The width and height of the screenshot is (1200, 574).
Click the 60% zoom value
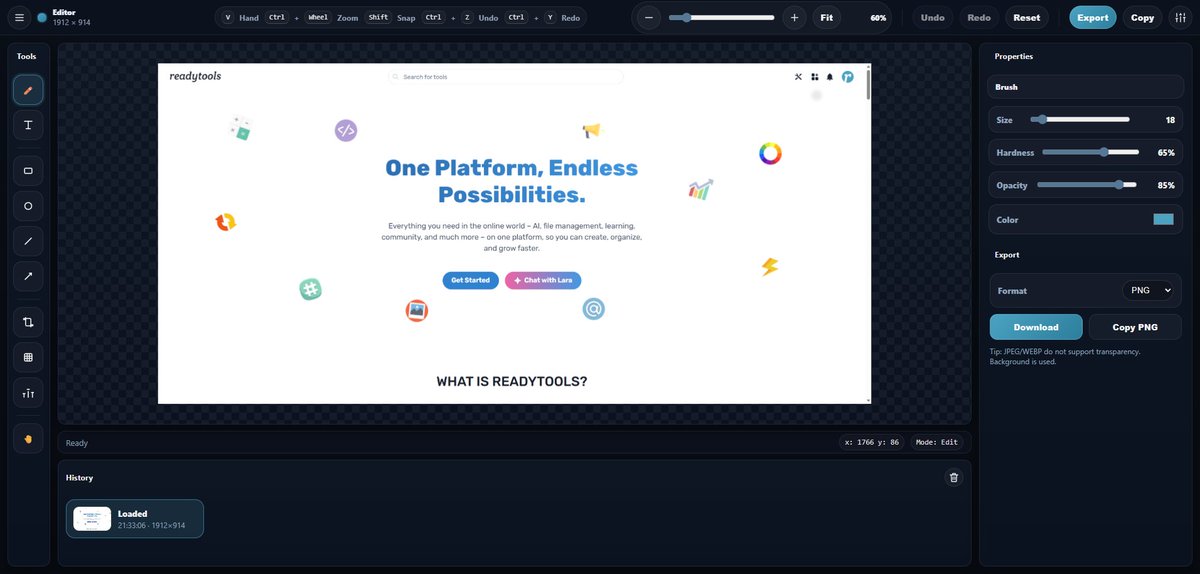[878, 18]
